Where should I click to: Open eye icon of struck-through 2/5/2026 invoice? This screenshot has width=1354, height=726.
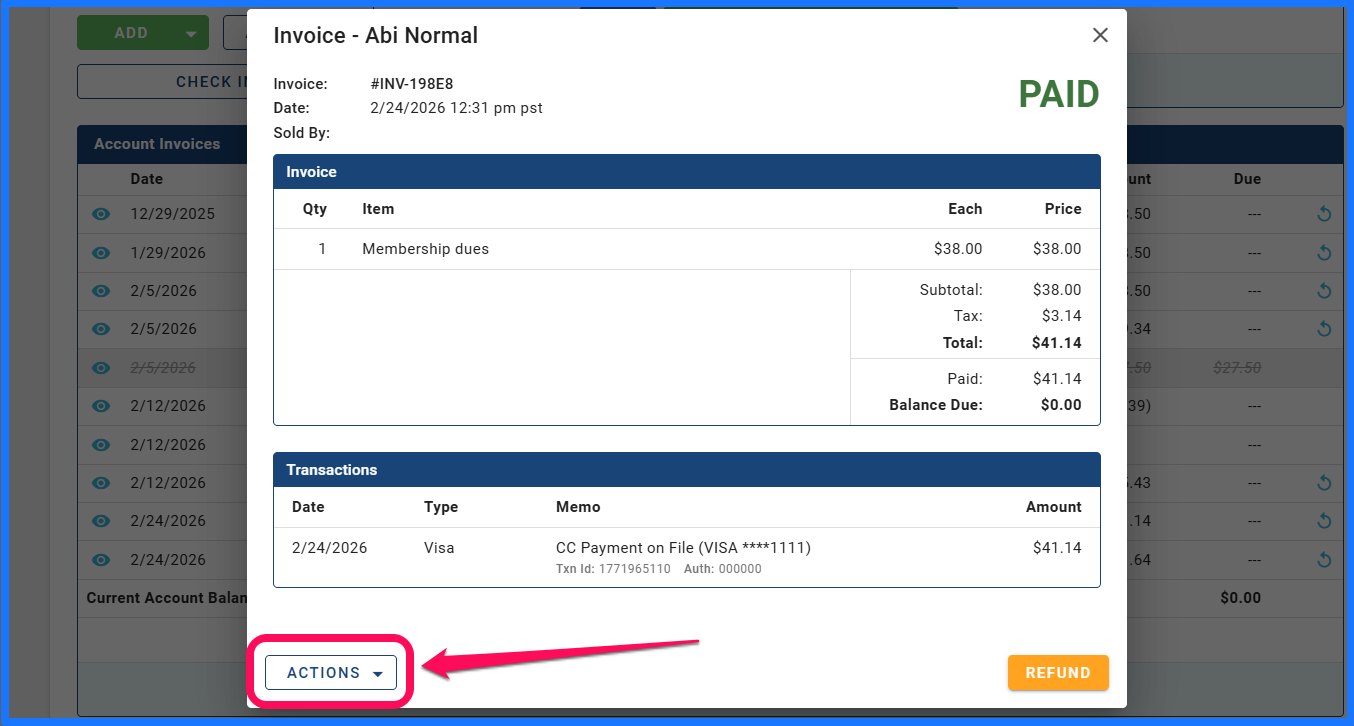pos(101,368)
